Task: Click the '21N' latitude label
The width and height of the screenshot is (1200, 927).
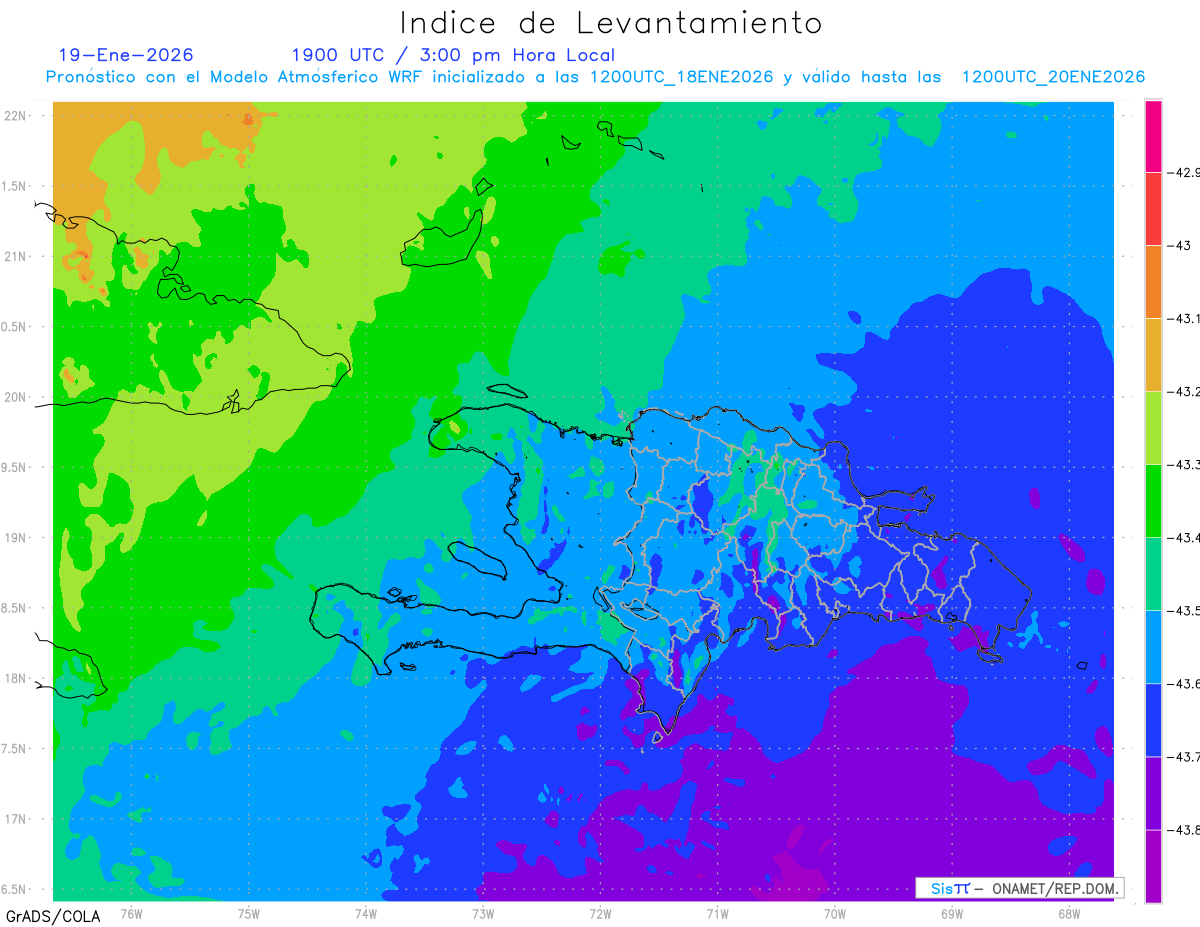Action: [x=15, y=256]
